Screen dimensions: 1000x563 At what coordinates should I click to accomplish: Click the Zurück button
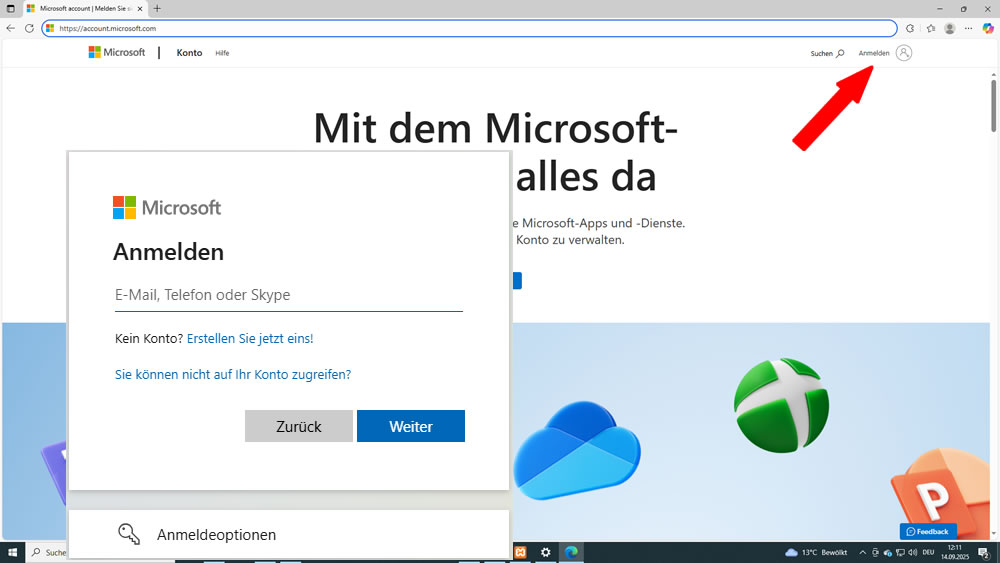[x=298, y=426]
